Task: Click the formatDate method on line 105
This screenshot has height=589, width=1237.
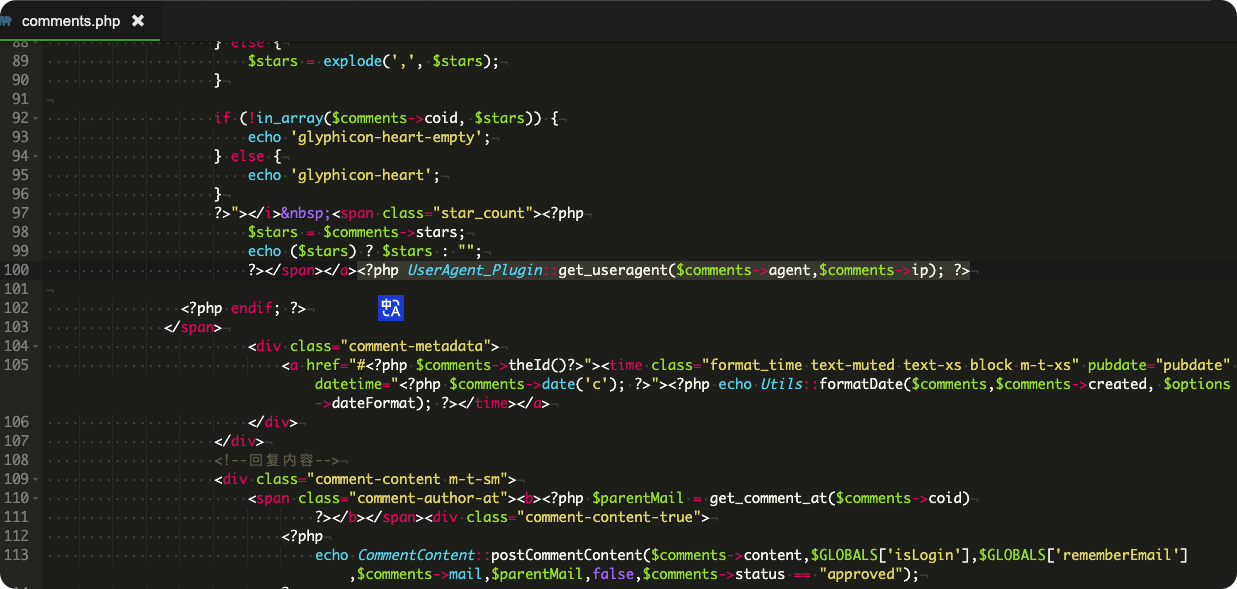Action: tap(860, 384)
